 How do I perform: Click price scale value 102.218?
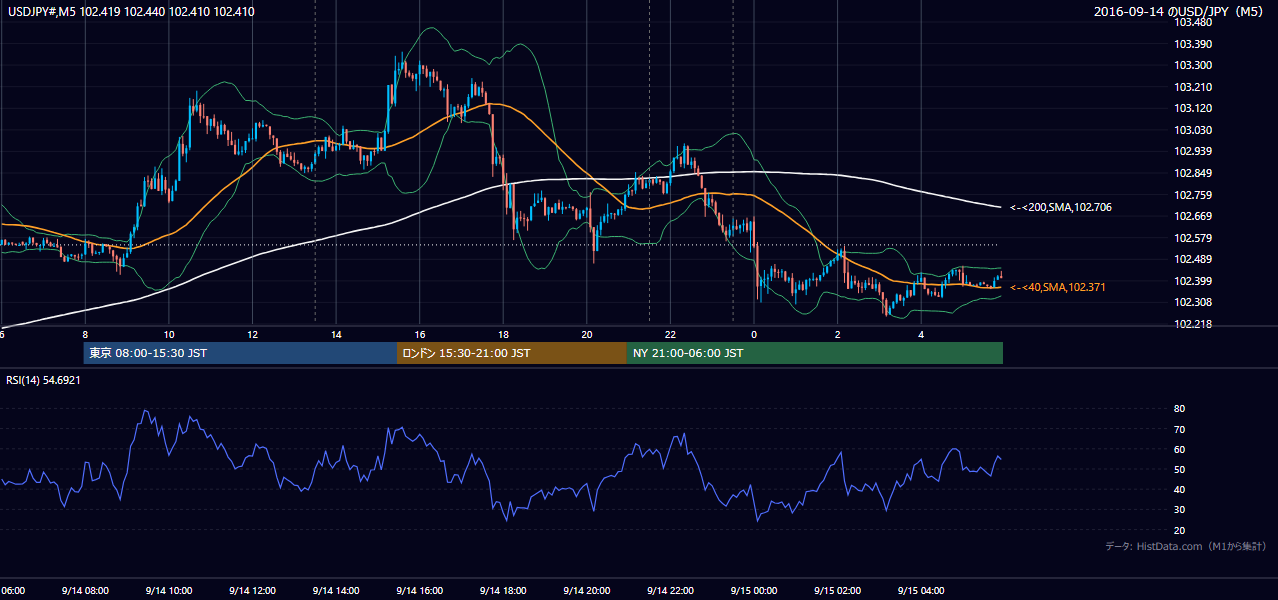pyautogui.click(x=1192, y=324)
